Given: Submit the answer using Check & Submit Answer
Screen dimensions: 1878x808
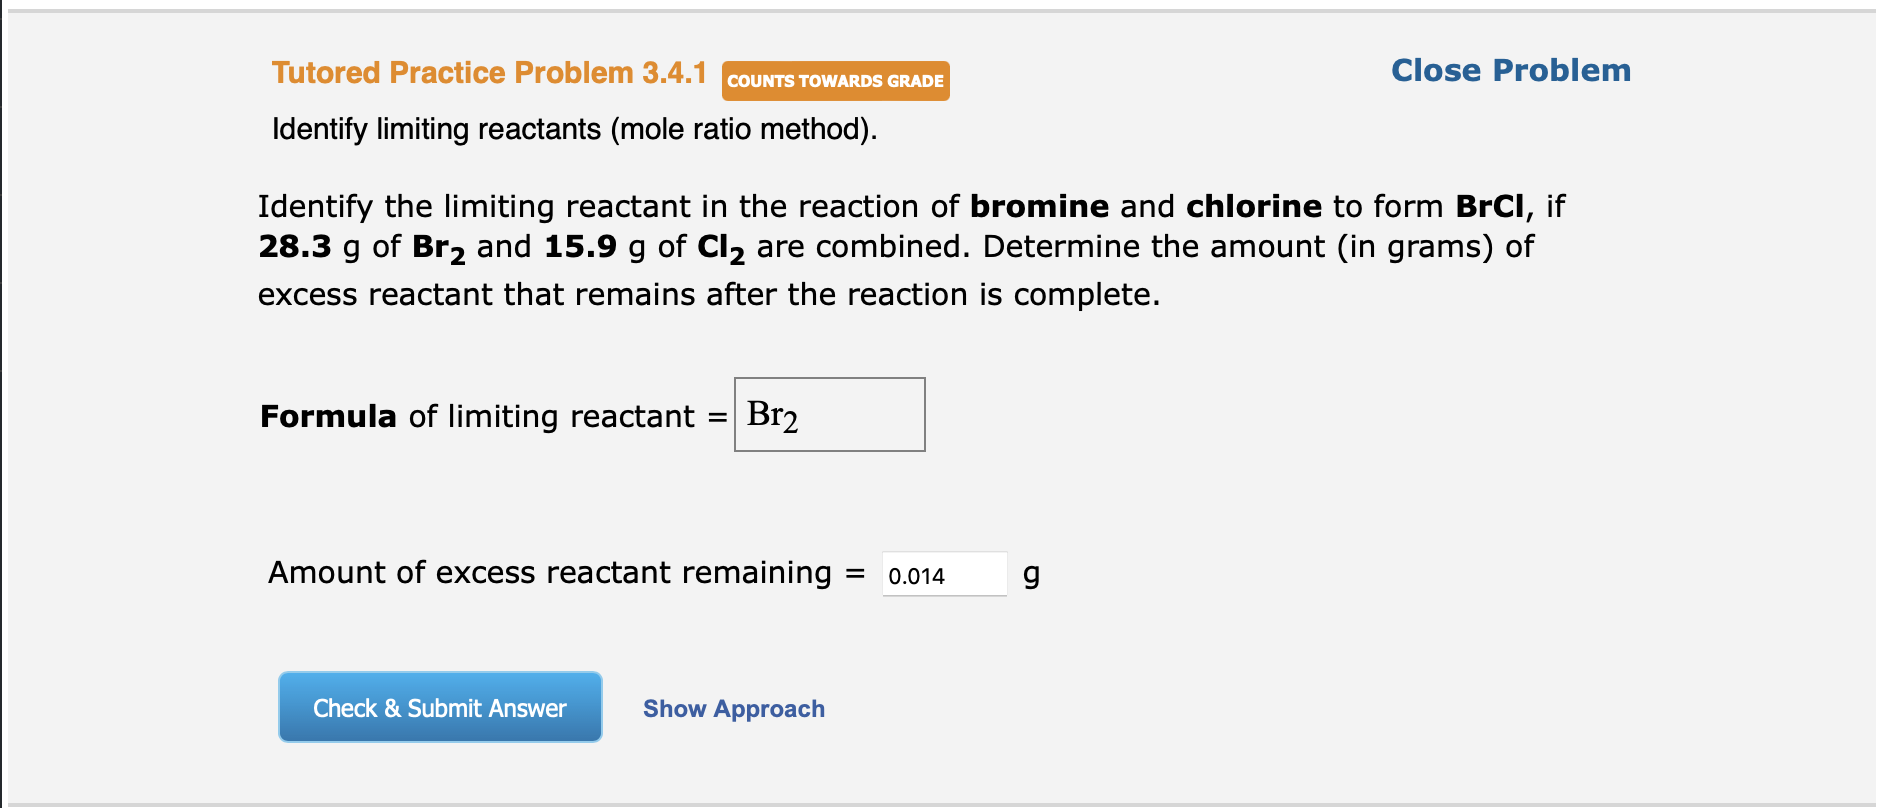Looking at the screenshot, I should (x=439, y=707).
